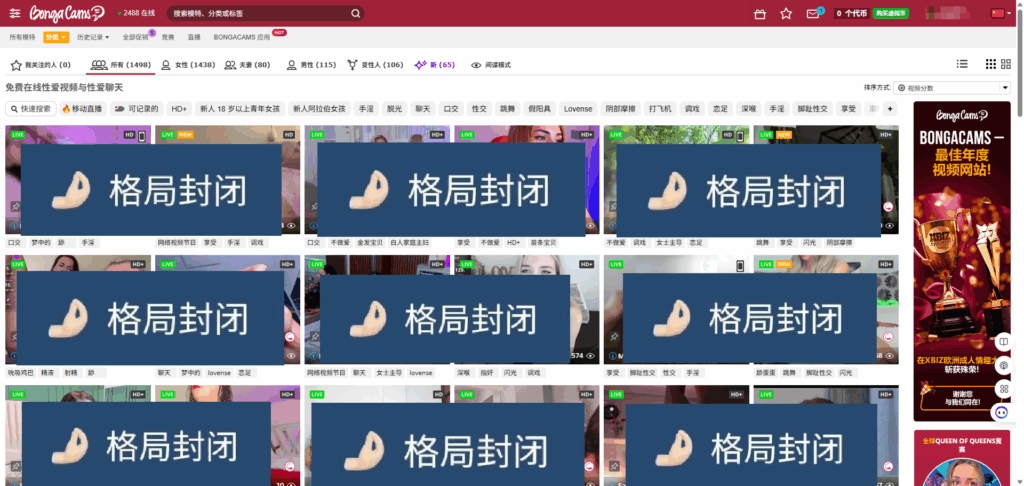The height and width of the screenshot is (486, 1024).
Task: Toggle 阅读模式 reading mode with eye icon
Action: [491, 65]
